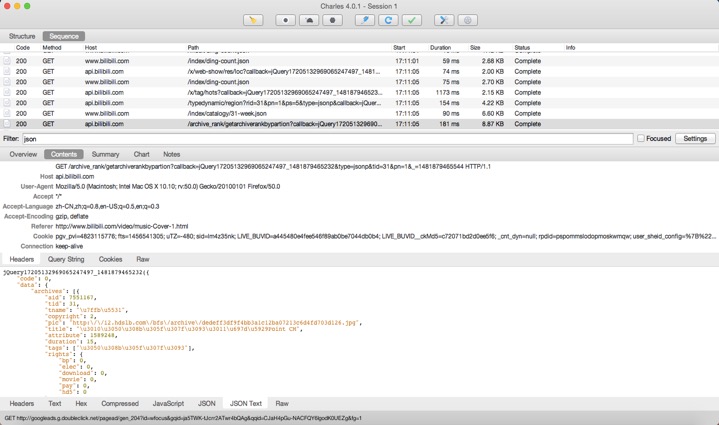Switch to Sequence view
This screenshot has height=425, width=719.
pos(64,36)
